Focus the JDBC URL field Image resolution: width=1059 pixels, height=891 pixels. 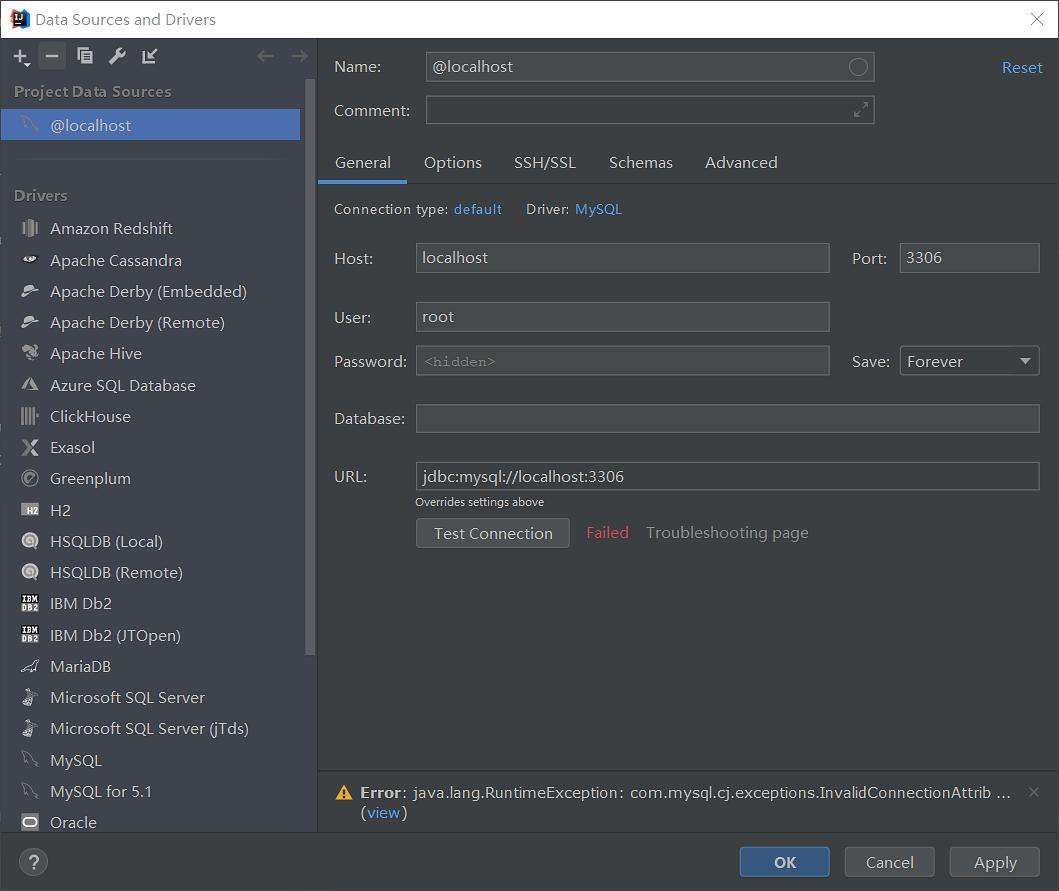(727, 476)
